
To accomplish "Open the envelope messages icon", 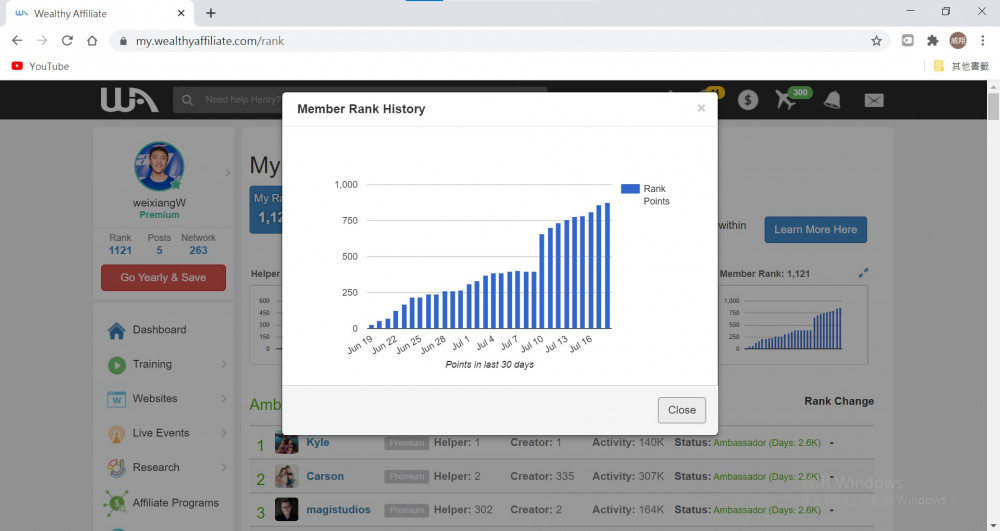I will click(x=874, y=100).
